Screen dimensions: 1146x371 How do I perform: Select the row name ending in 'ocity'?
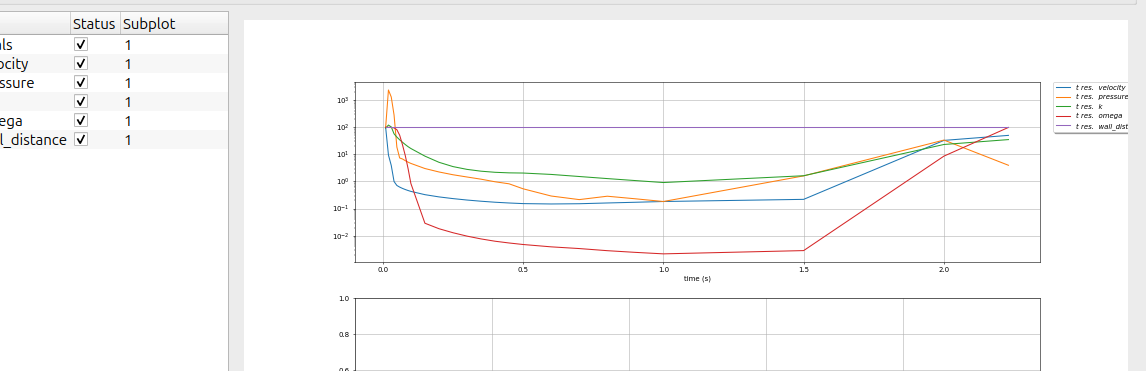point(14,64)
